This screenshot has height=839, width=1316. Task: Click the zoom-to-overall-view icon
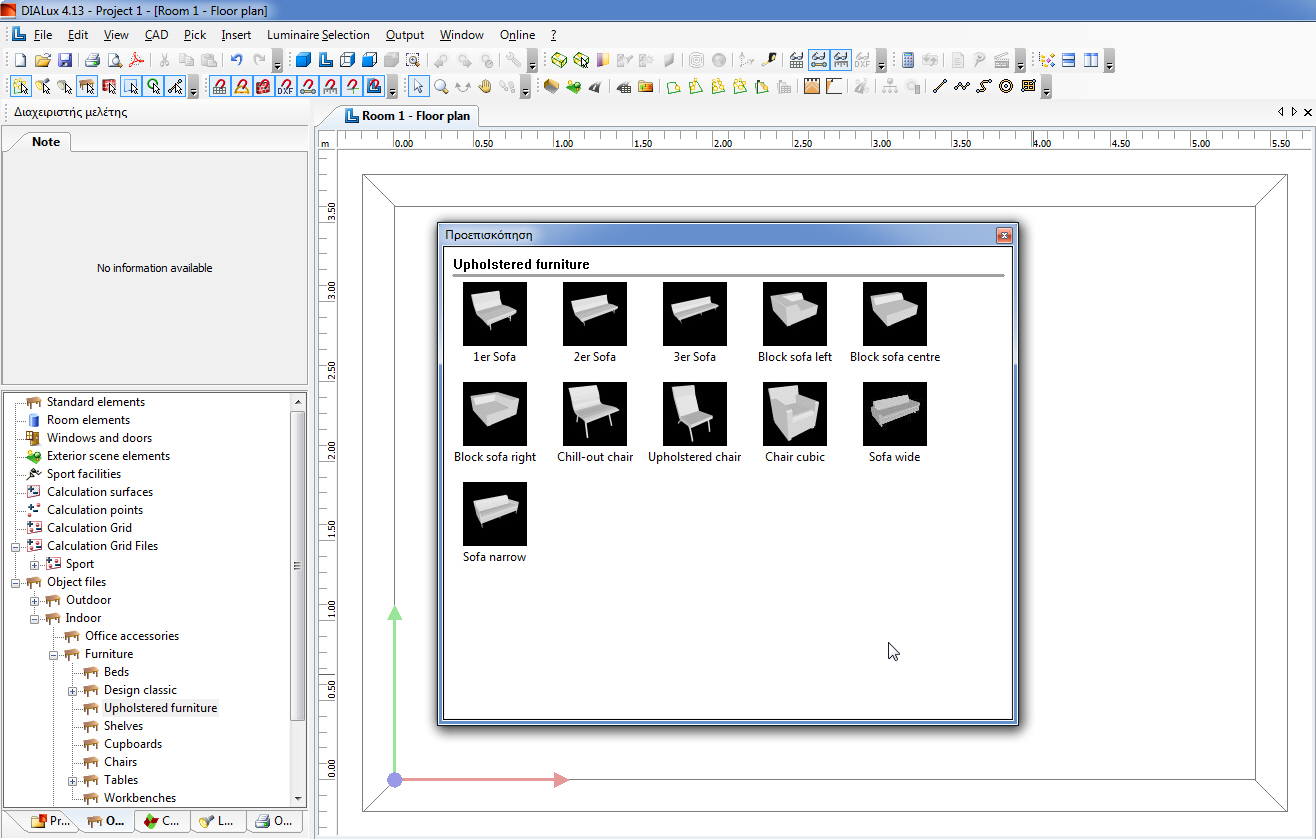pos(412,60)
